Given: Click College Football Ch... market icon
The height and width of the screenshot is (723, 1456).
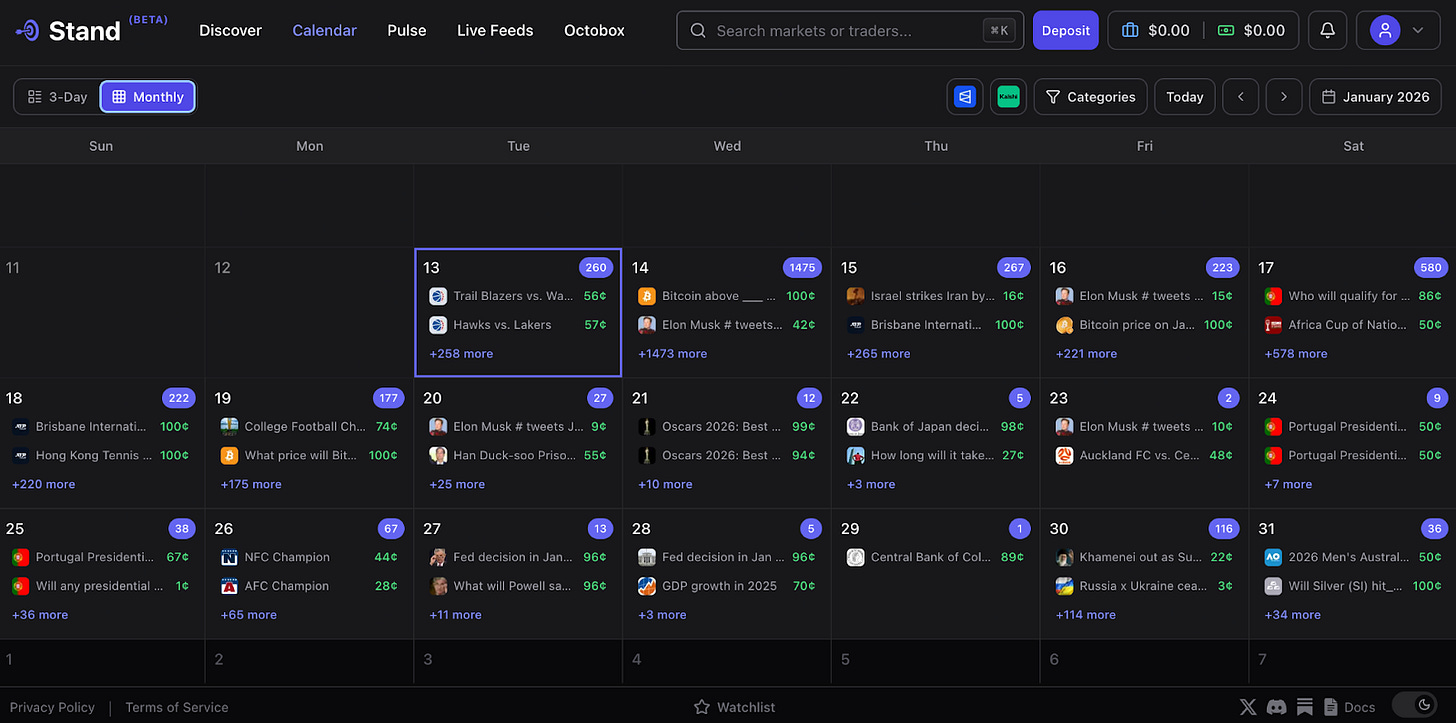Looking at the screenshot, I should click(229, 426).
